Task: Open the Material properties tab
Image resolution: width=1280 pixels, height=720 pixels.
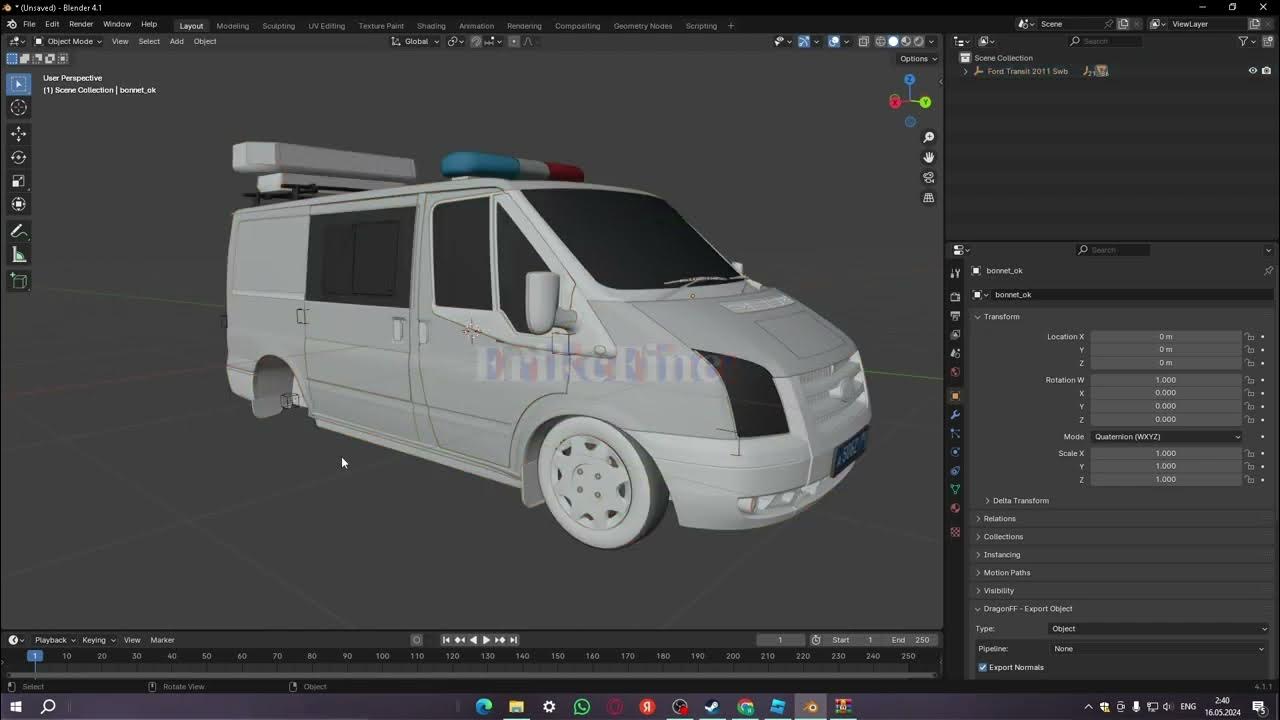Action: tap(955, 508)
